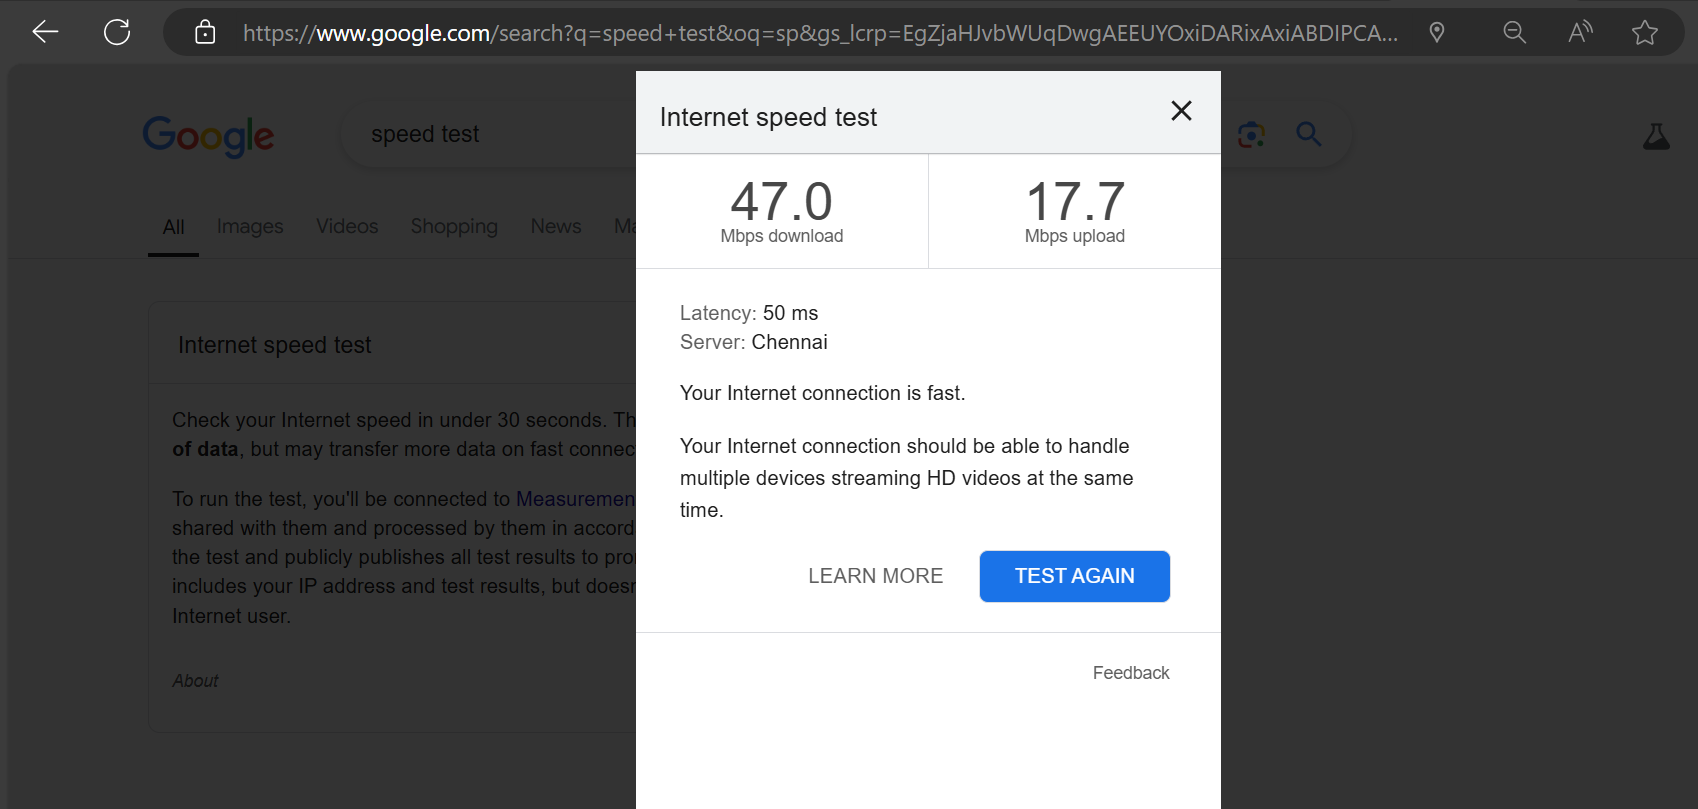Click 'Your Internet connection is fast.' text
The image size is (1698, 809).
click(823, 393)
